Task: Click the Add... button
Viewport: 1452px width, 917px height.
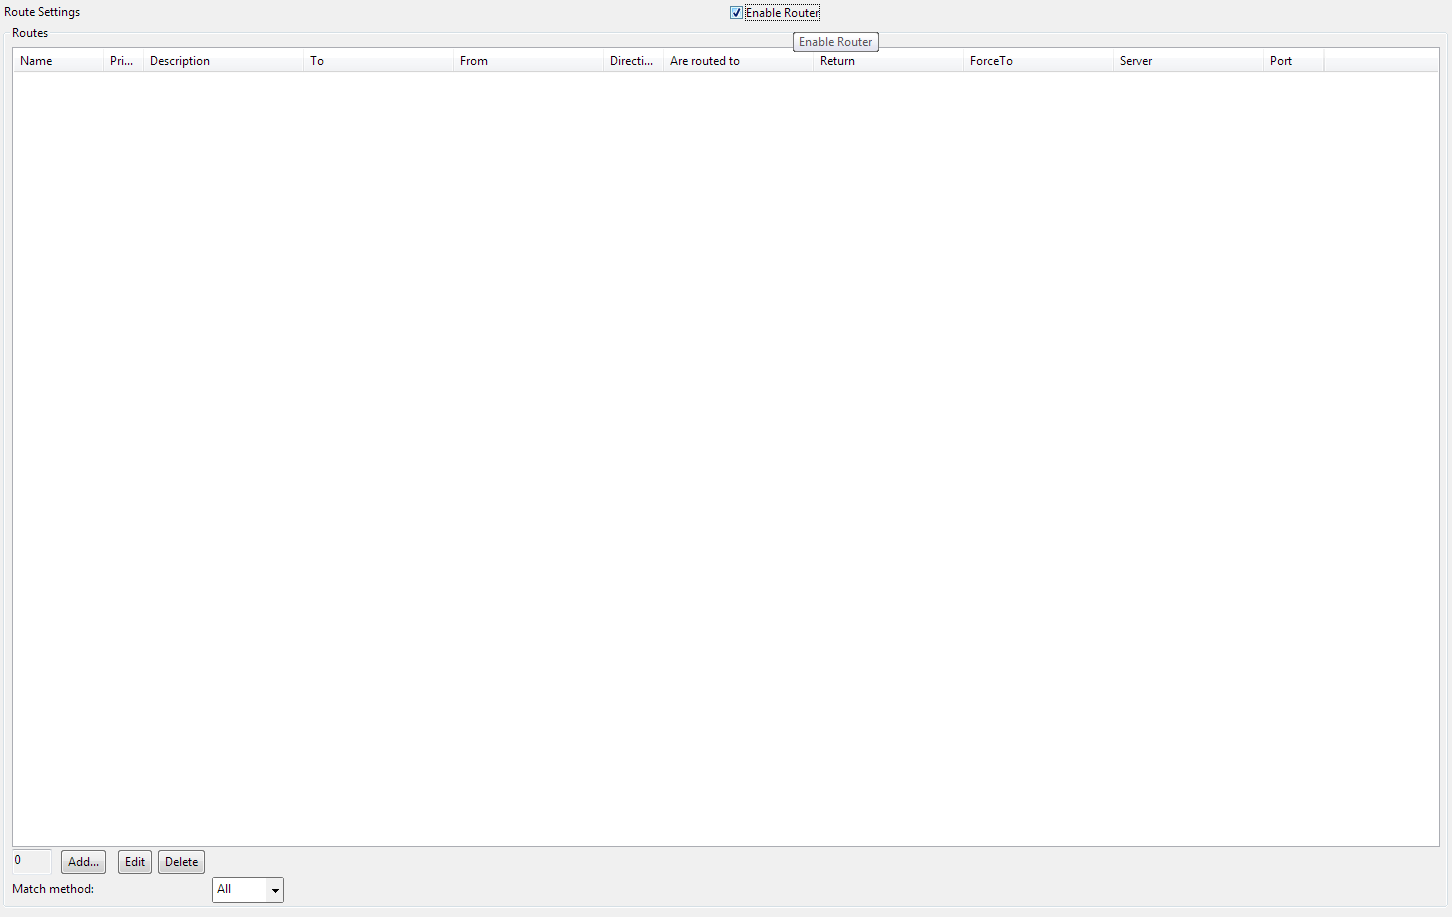Action: [x=83, y=862]
